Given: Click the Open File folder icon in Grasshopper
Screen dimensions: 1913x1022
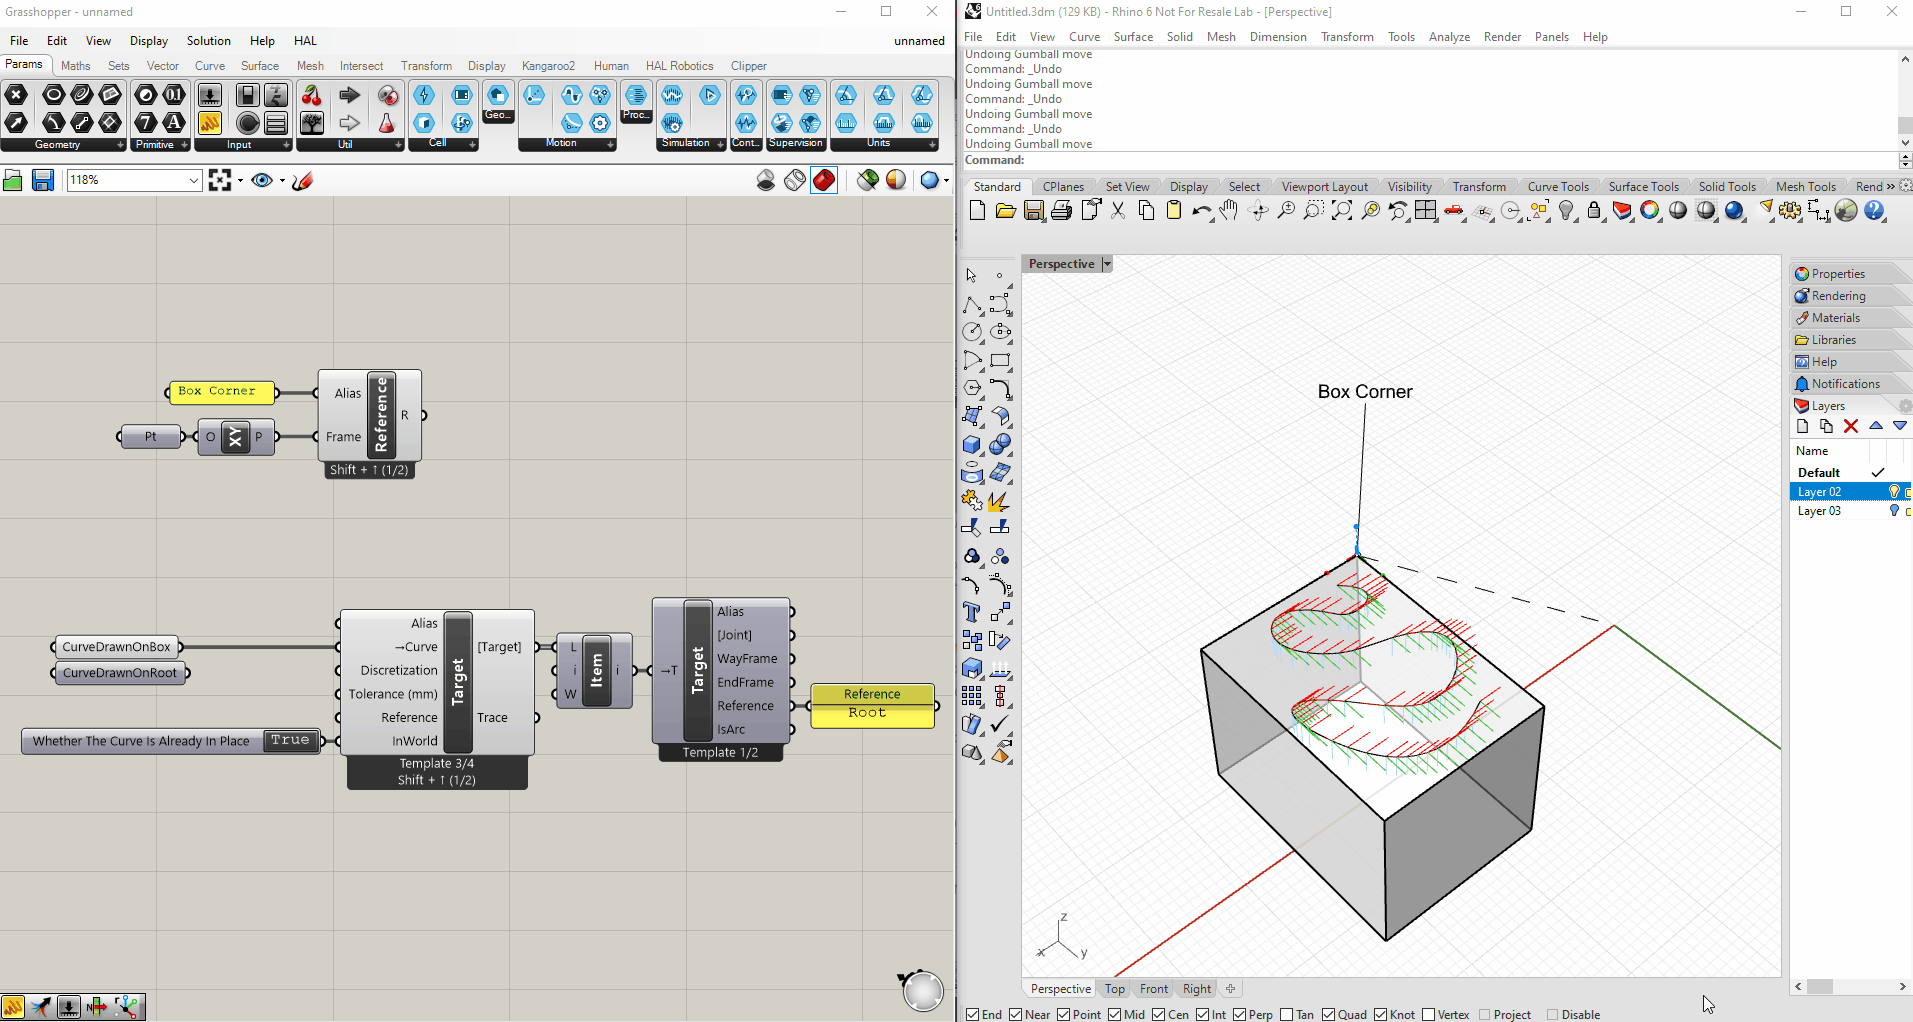Looking at the screenshot, I should click(13, 181).
